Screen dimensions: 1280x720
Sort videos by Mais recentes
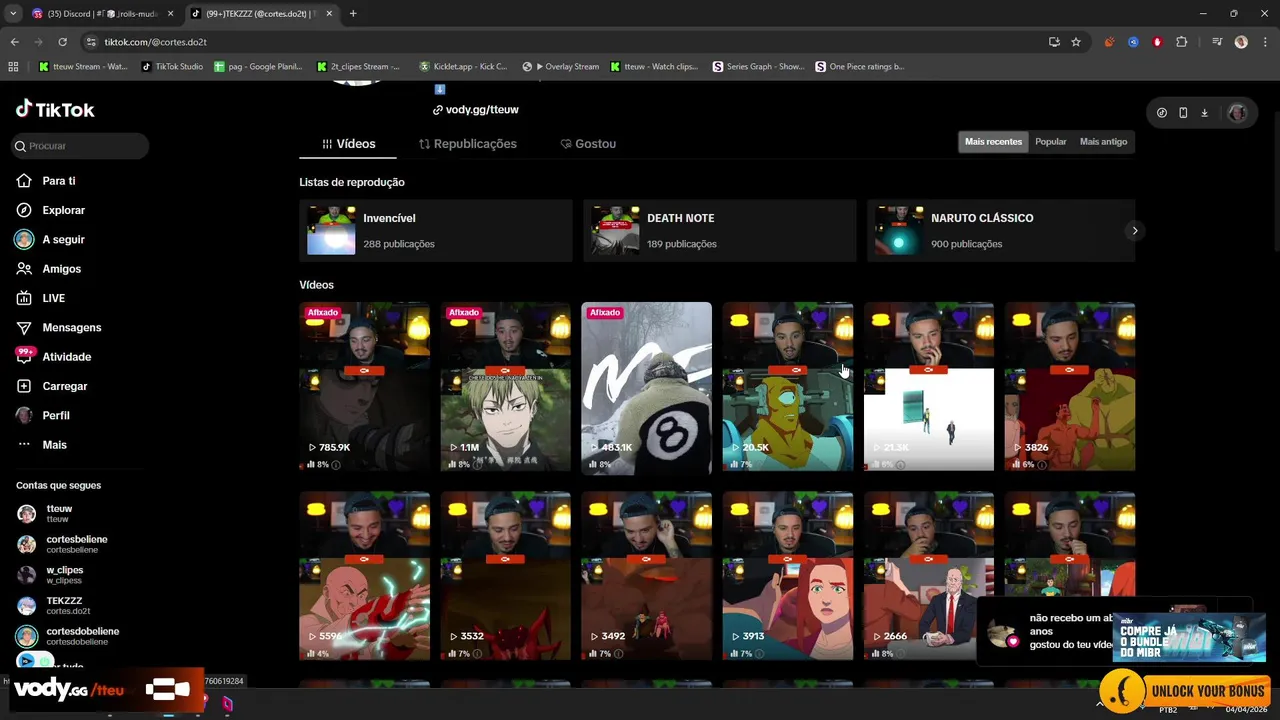993,142
